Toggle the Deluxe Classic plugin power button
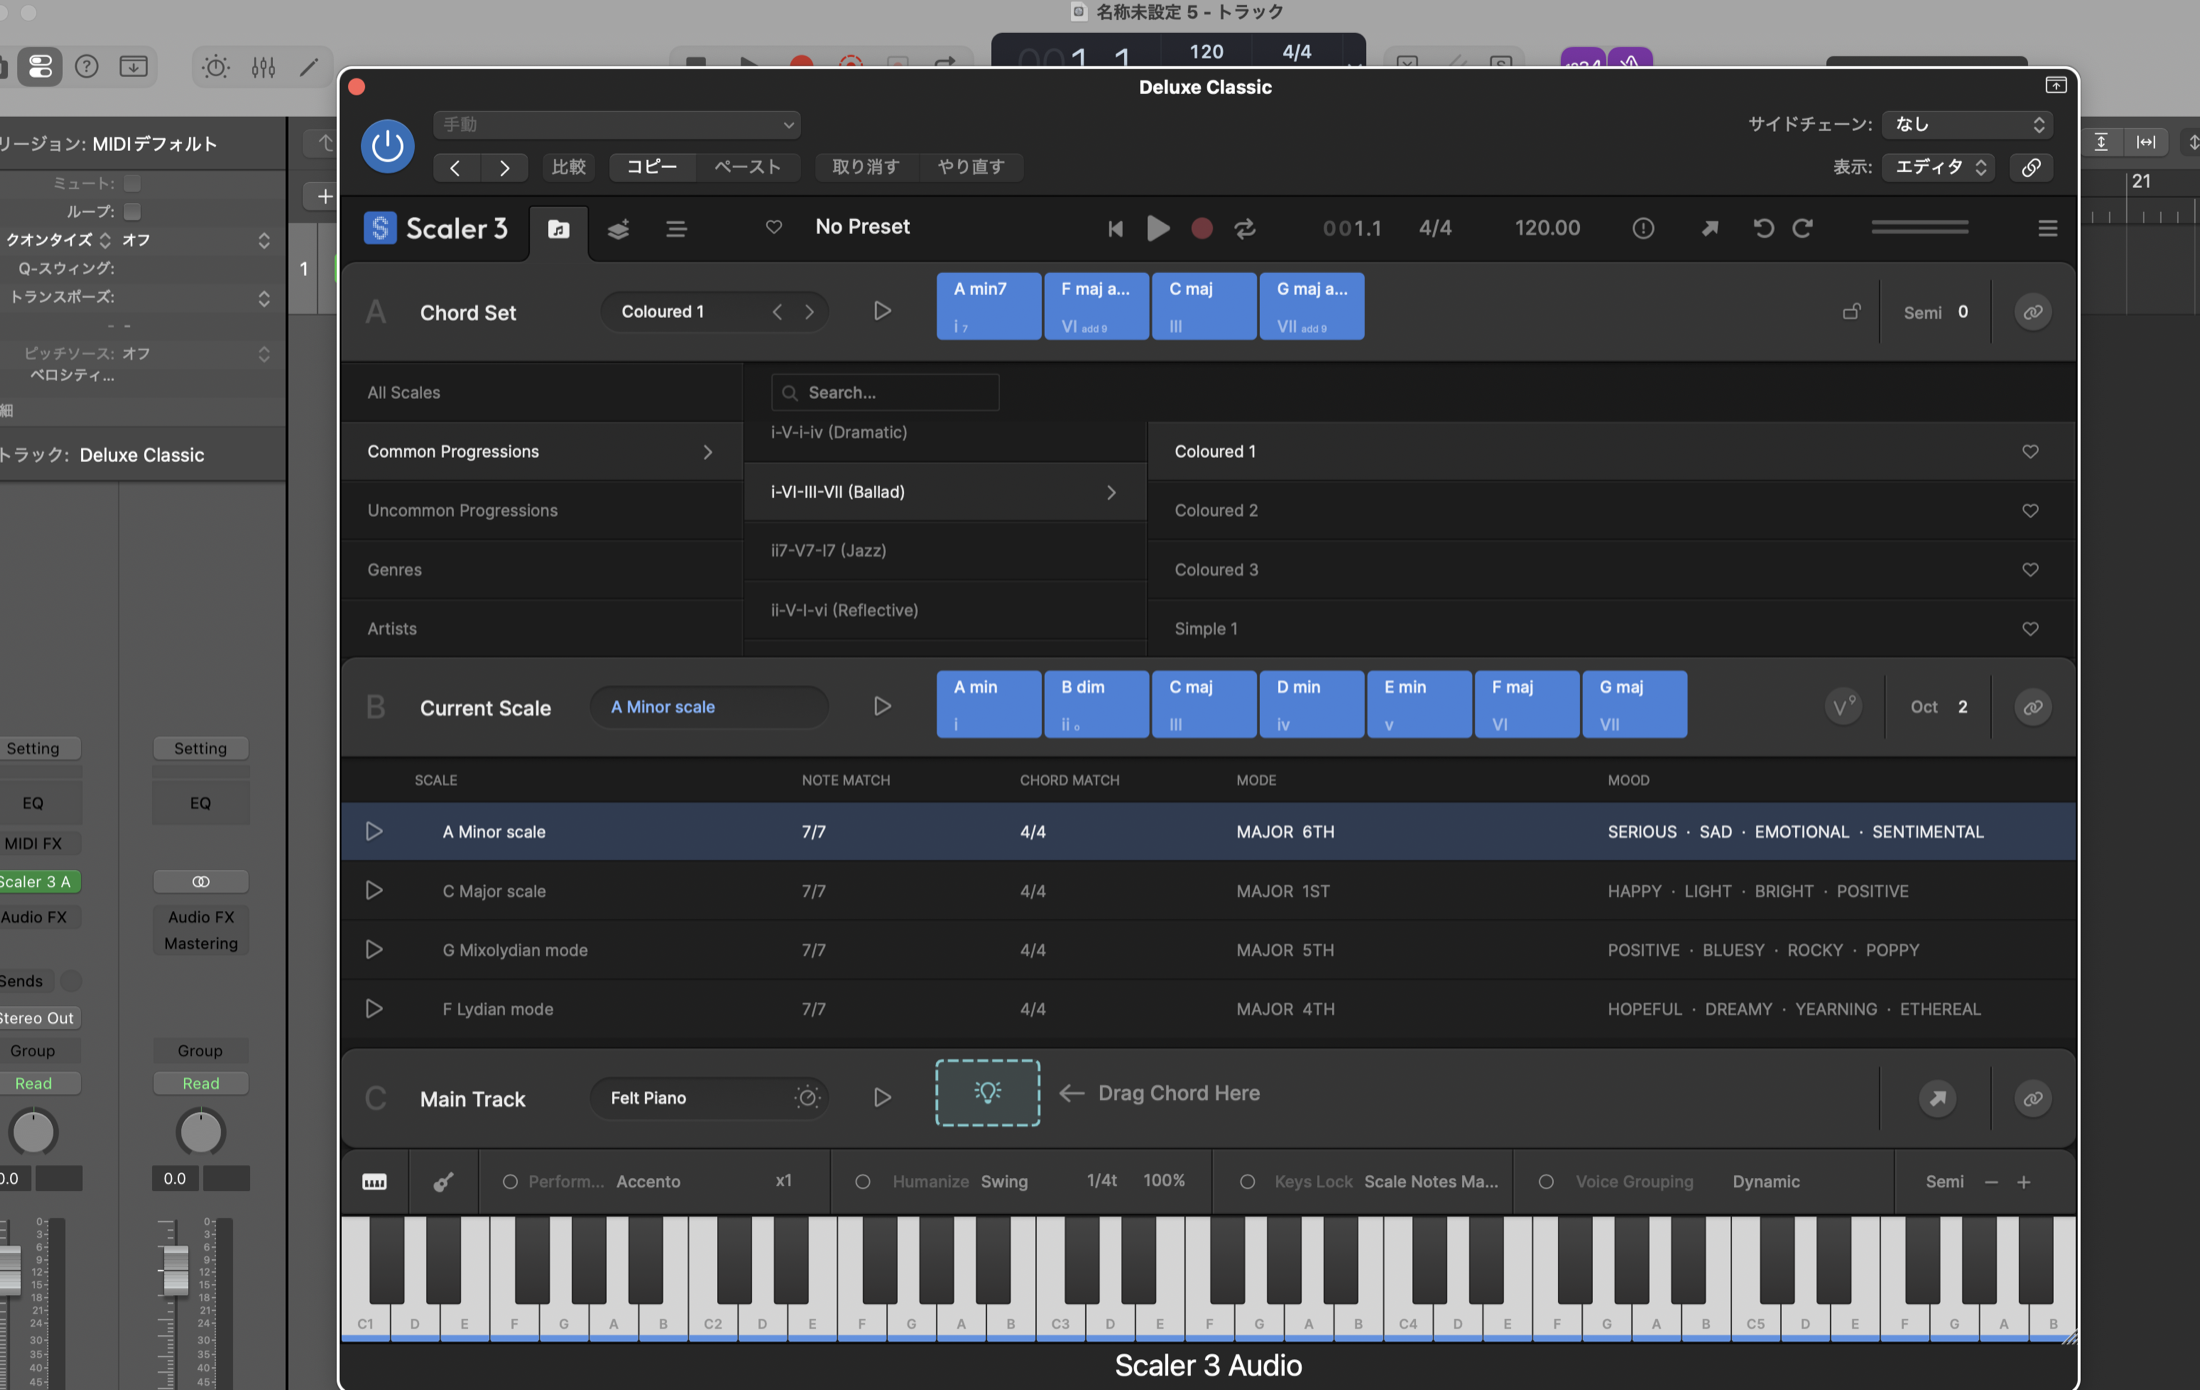 388,147
